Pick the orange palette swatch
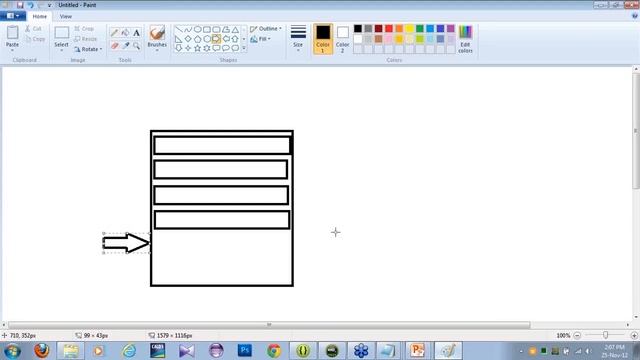This screenshot has width=640, height=360. pos(399,29)
